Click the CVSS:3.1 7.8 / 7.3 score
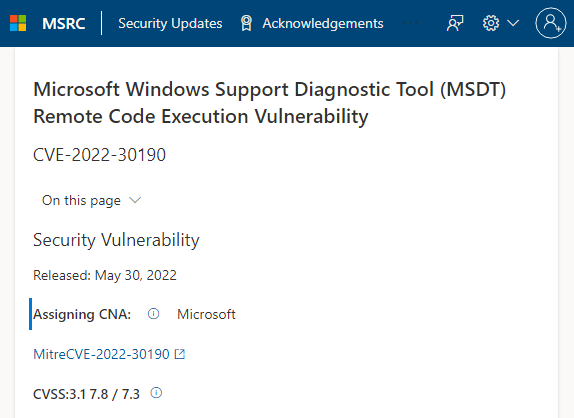This screenshot has width=574, height=418. (x=86, y=394)
